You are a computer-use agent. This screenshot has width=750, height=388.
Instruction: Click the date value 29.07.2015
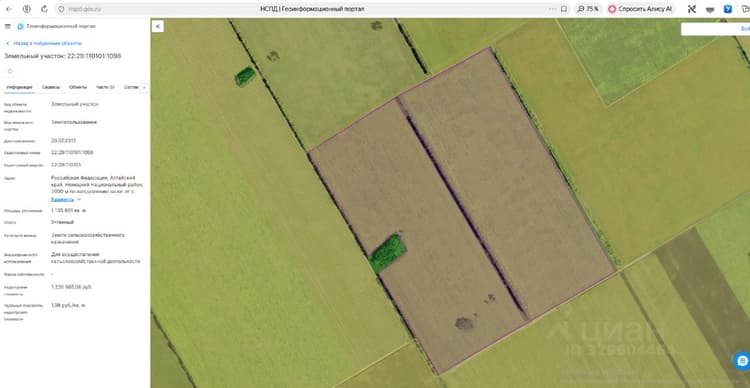(x=63, y=141)
